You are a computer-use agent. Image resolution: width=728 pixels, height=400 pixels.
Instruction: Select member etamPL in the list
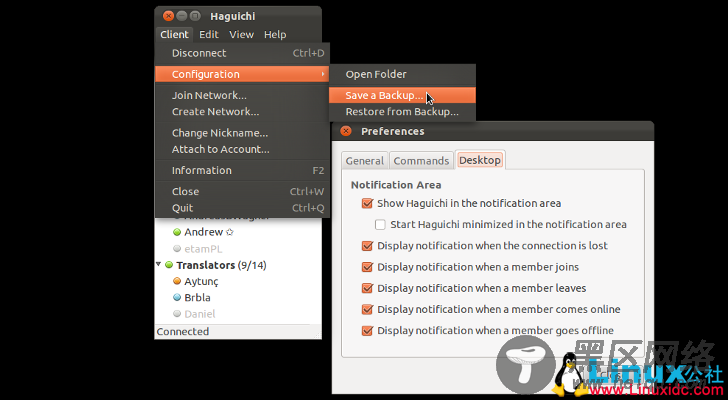pyautogui.click(x=203, y=249)
